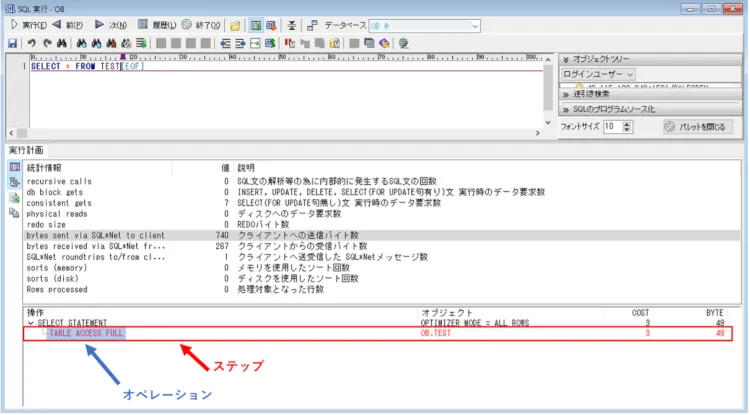Click the SQL formatting icon with S symbol
This screenshot has height=415, width=750.
click(x=270, y=44)
